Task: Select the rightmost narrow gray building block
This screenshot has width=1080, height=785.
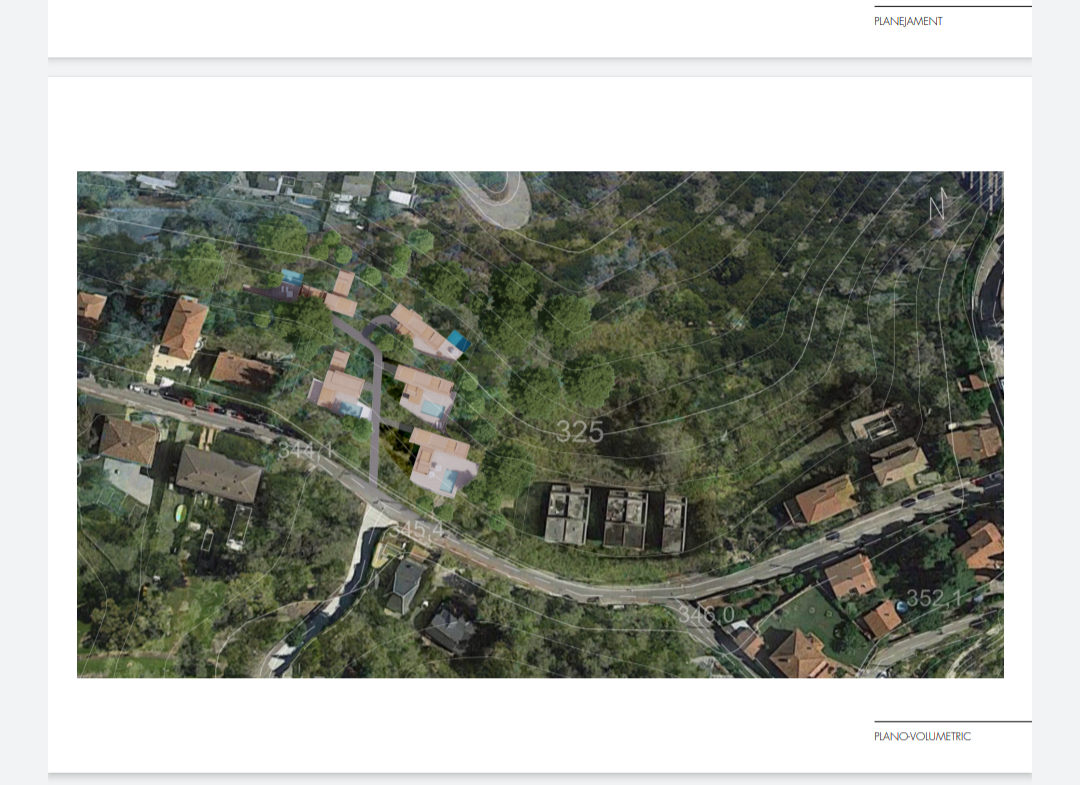Action: click(674, 523)
